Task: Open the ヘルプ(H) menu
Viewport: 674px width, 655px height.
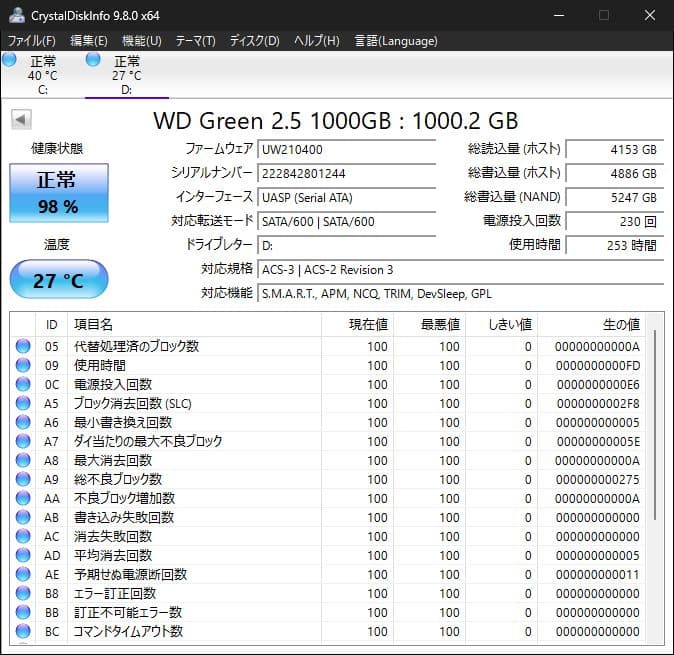Action: click(317, 41)
